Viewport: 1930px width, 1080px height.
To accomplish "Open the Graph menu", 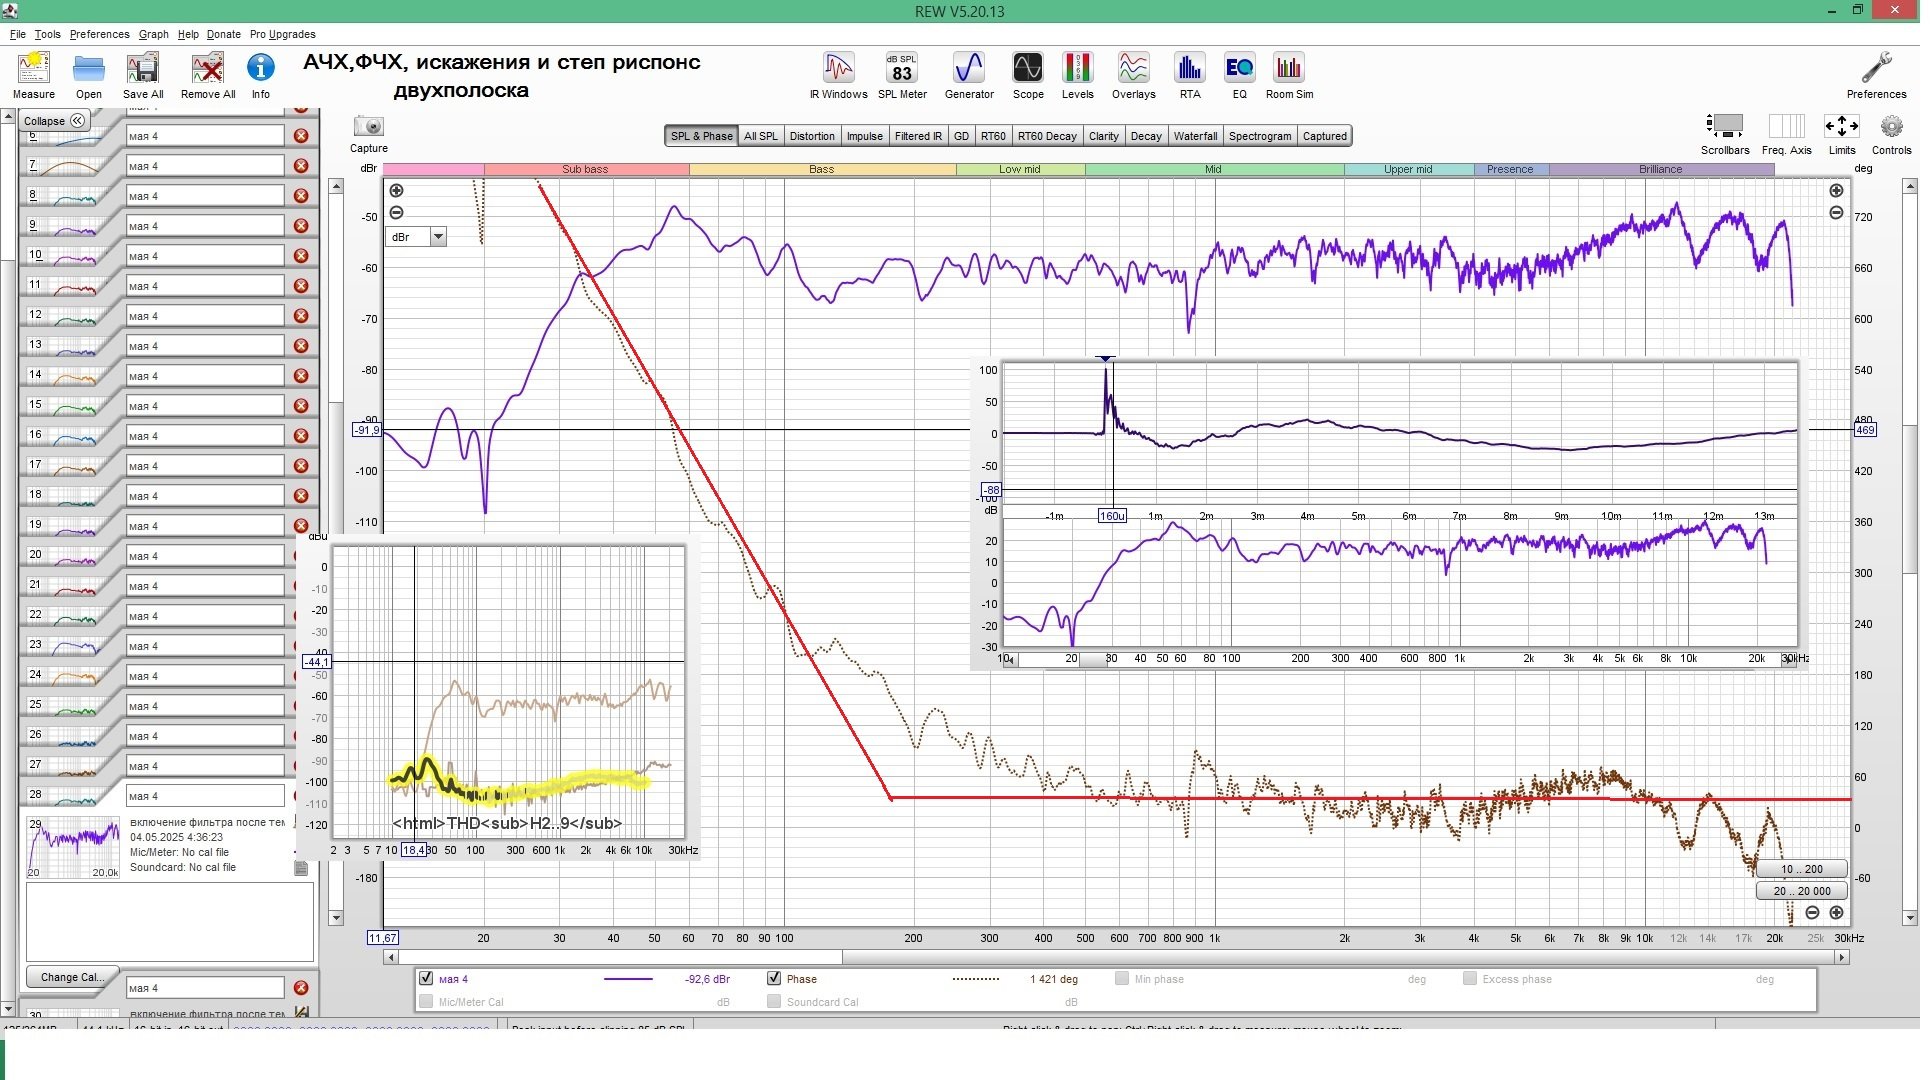I will coord(154,34).
